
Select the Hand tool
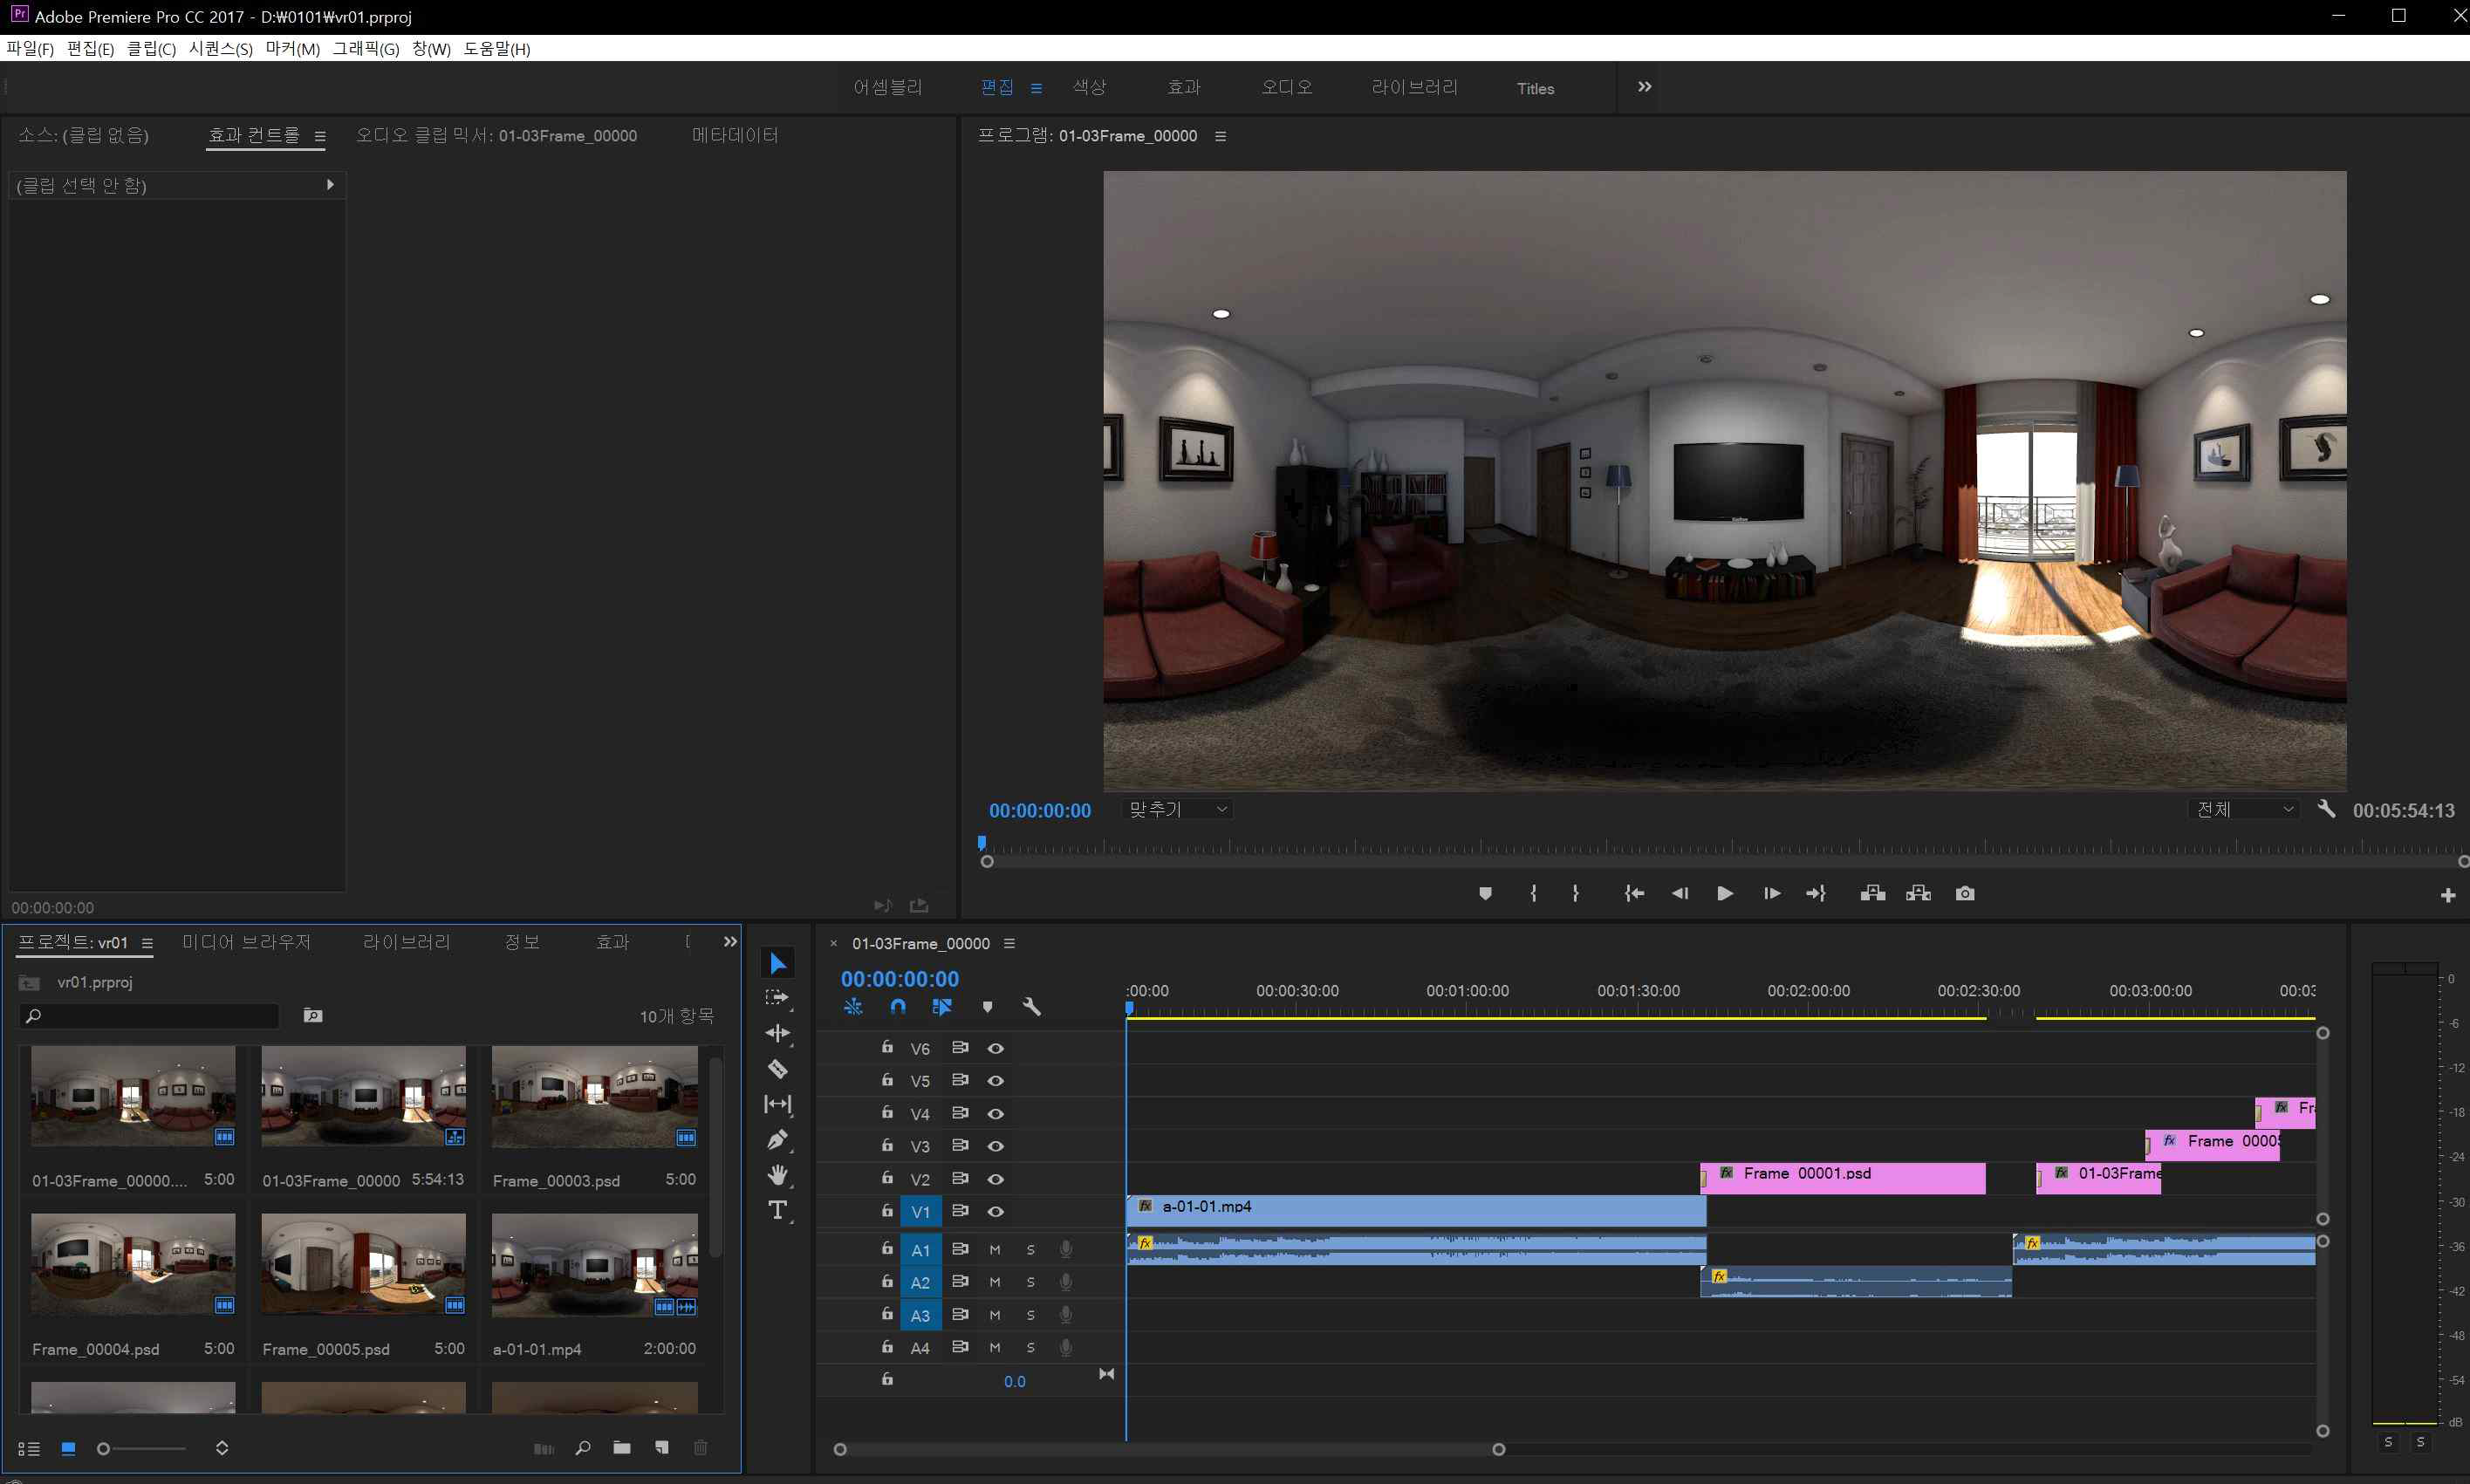[x=777, y=1175]
